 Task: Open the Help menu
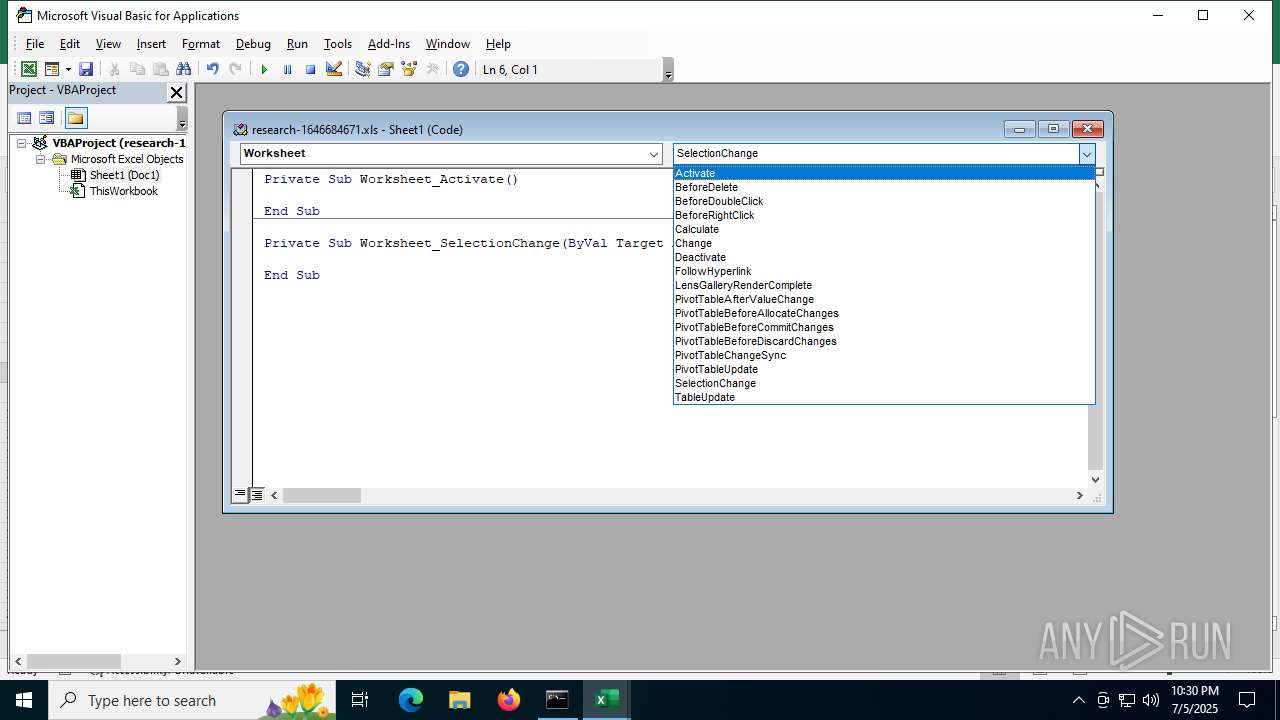pos(498,44)
